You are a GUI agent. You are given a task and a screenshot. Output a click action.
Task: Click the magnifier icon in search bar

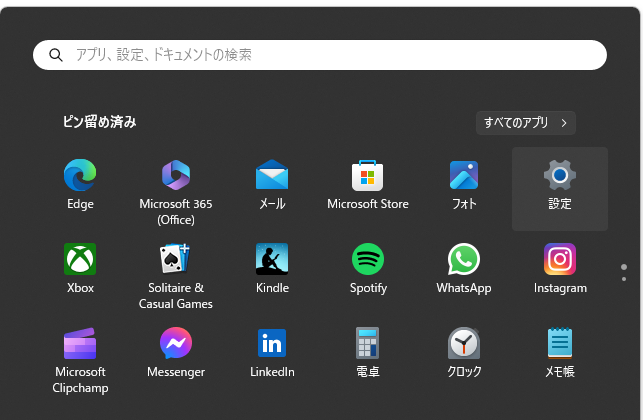(x=56, y=55)
